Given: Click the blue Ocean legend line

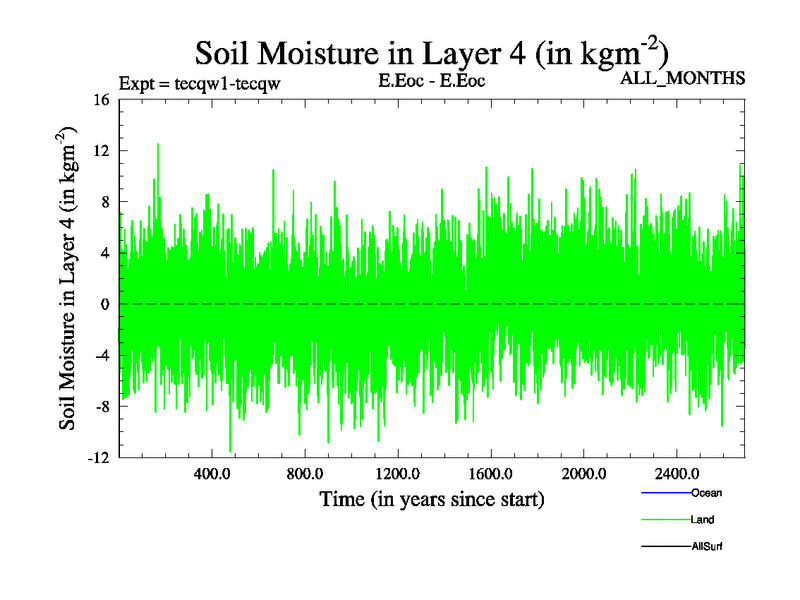Looking at the screenshot, I should click(664, 493).
